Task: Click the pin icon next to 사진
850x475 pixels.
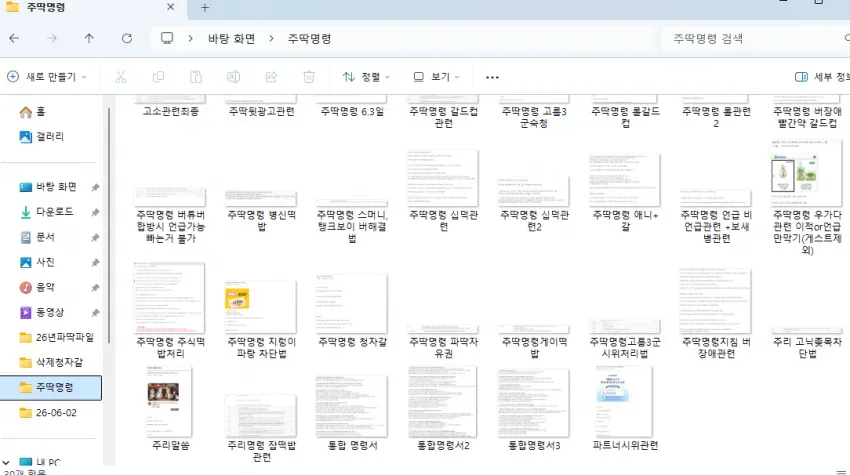Action: coord(95,263)
